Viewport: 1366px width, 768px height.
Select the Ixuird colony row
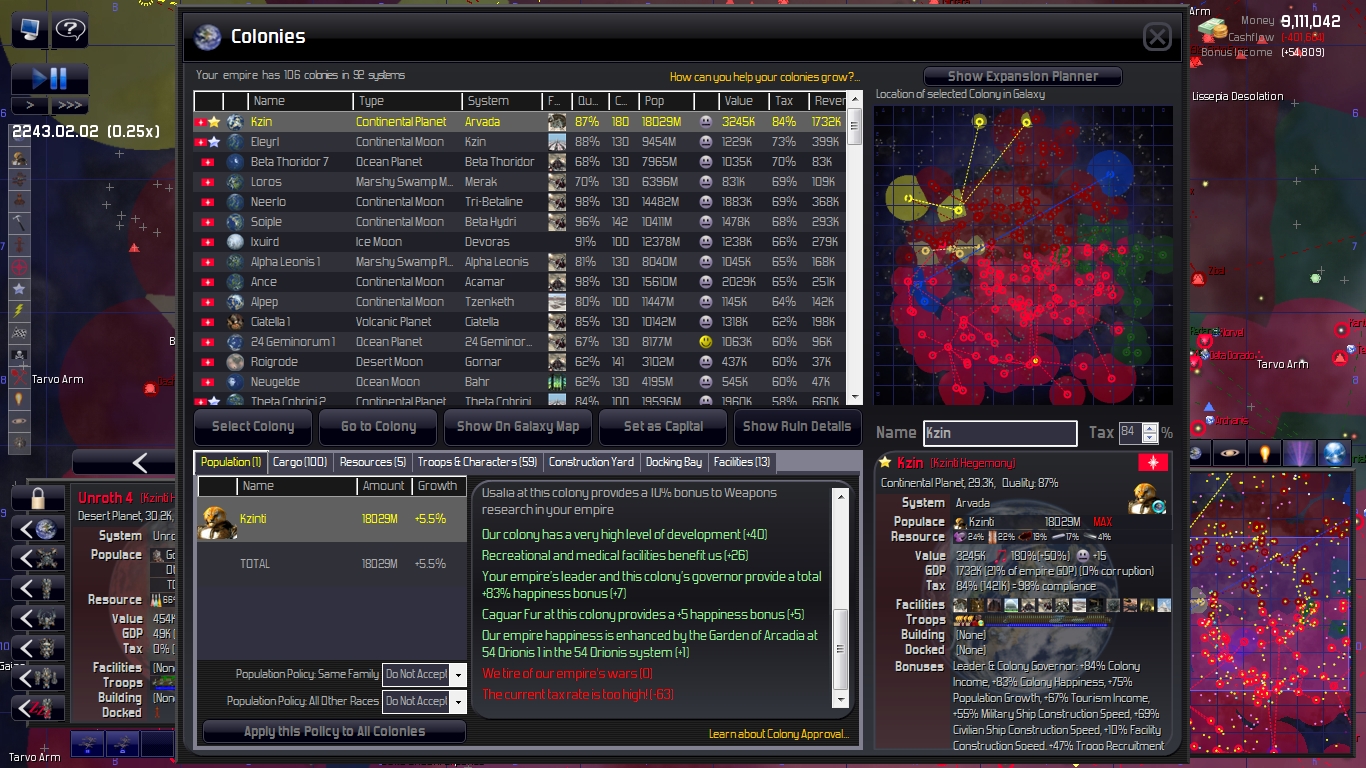tap(520, 242)
